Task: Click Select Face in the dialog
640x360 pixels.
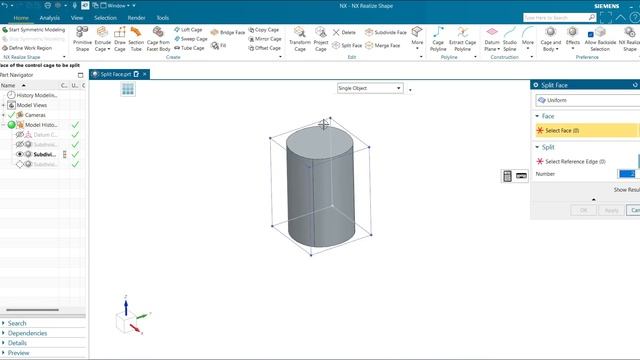Action: 586,131
